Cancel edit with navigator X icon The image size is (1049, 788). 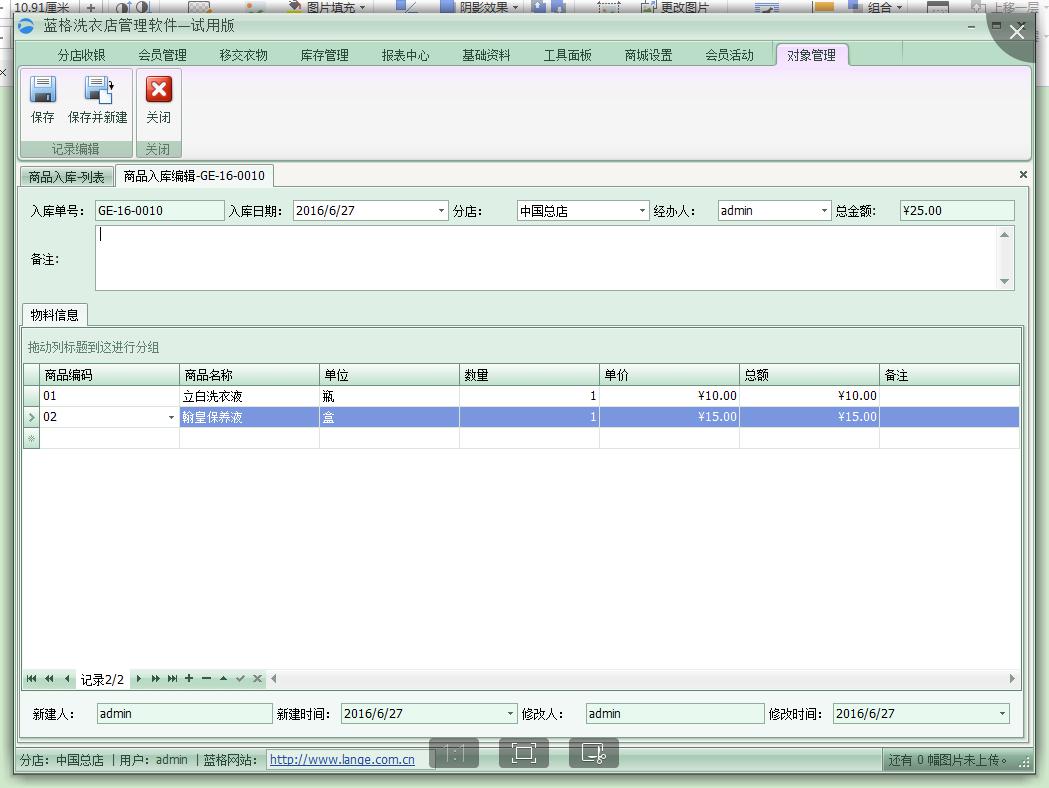(x=258, y=678)
